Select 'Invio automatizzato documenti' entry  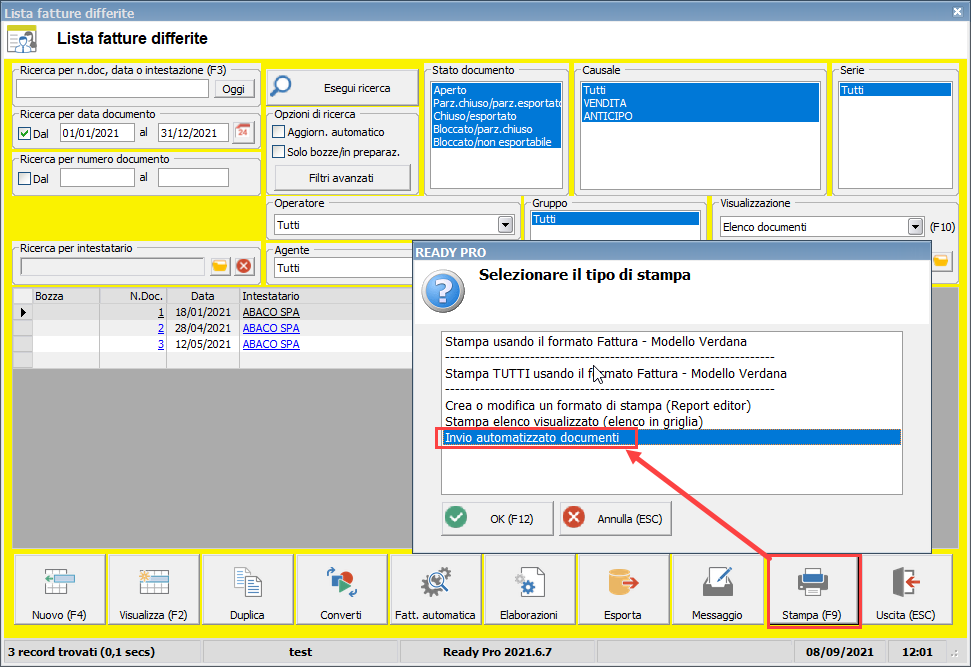[x=672, y=438]
